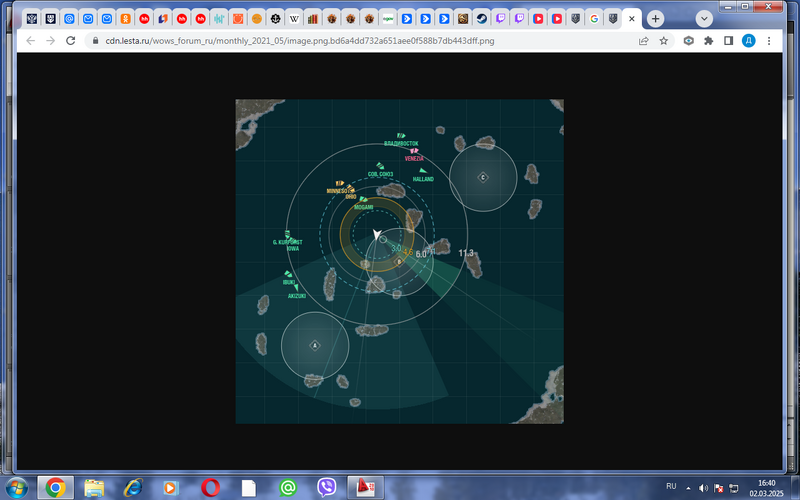The height and width of the screenshot is (500, 800).
Task: Open the Extensions puzzle menu
Action: pos(708,41)
